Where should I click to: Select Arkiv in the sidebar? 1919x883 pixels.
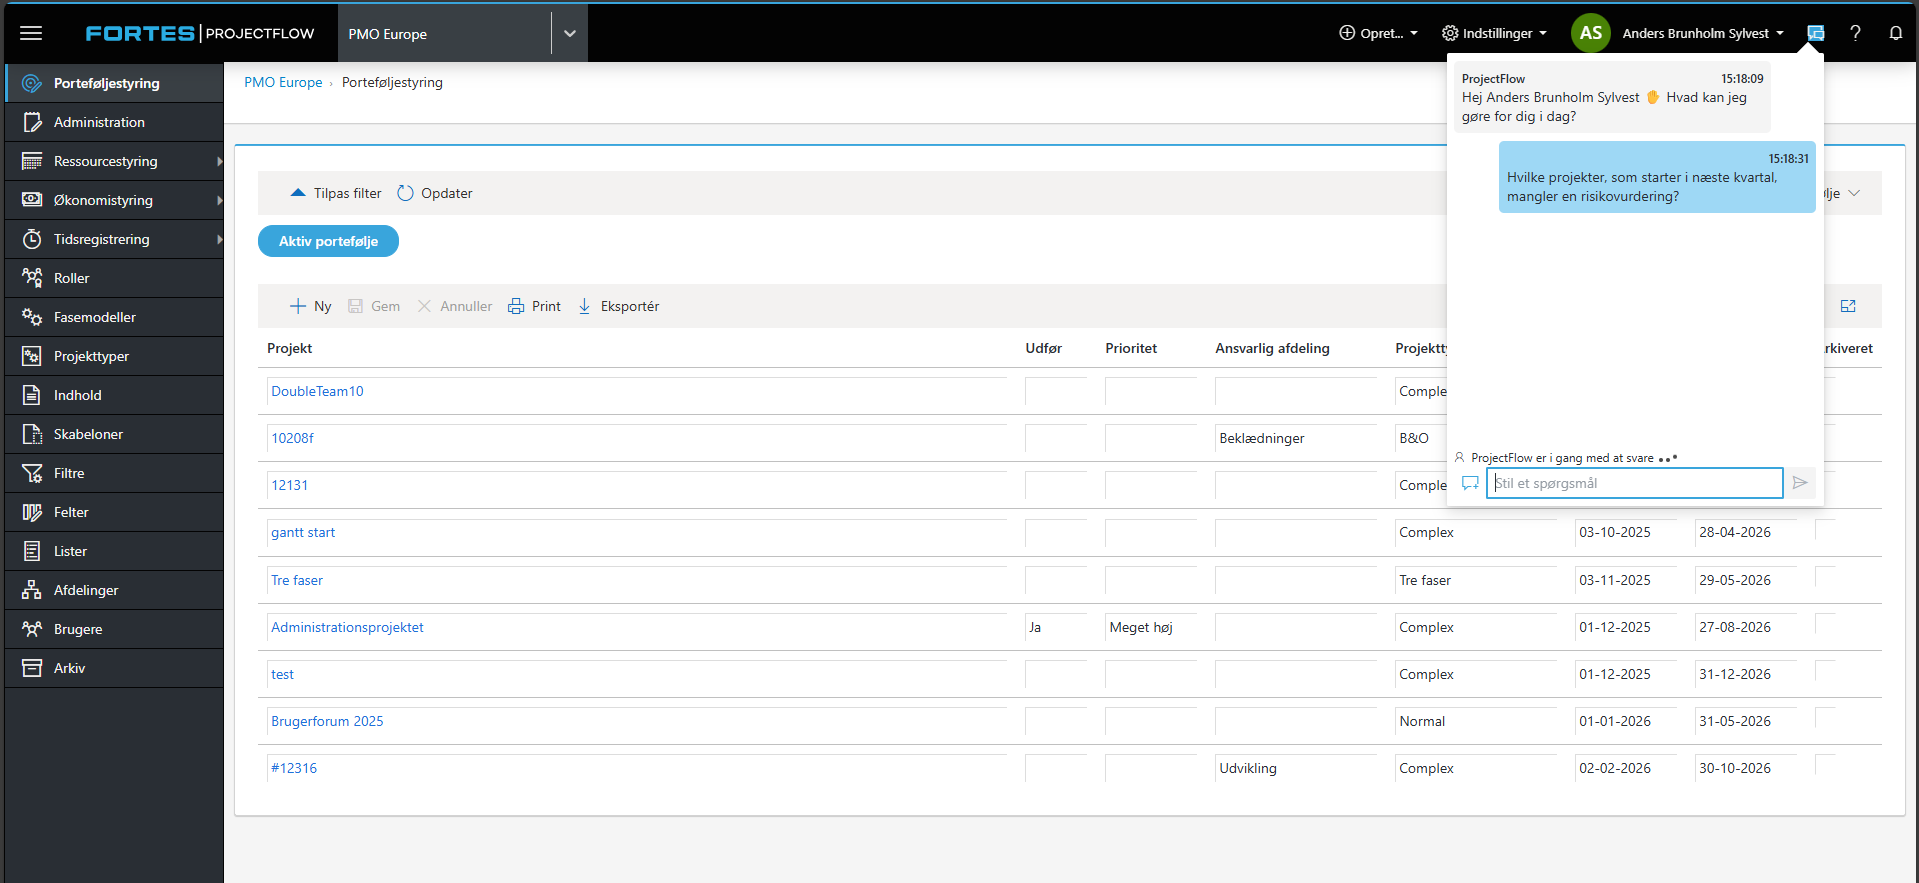(x=114, y=668)
